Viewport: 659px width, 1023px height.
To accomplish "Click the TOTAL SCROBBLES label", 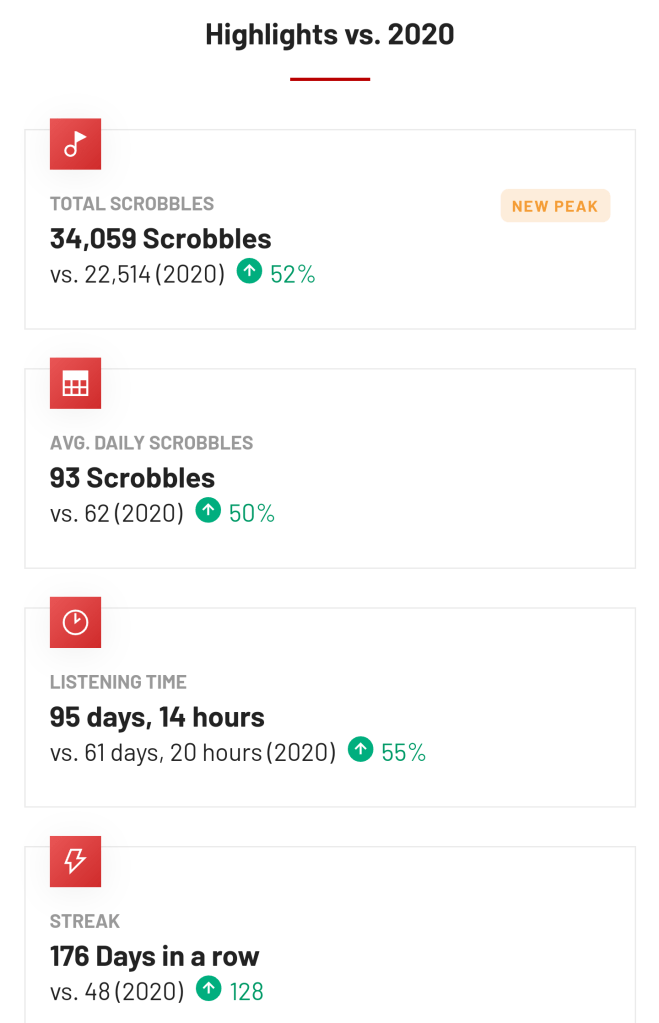I will (132, 204).
